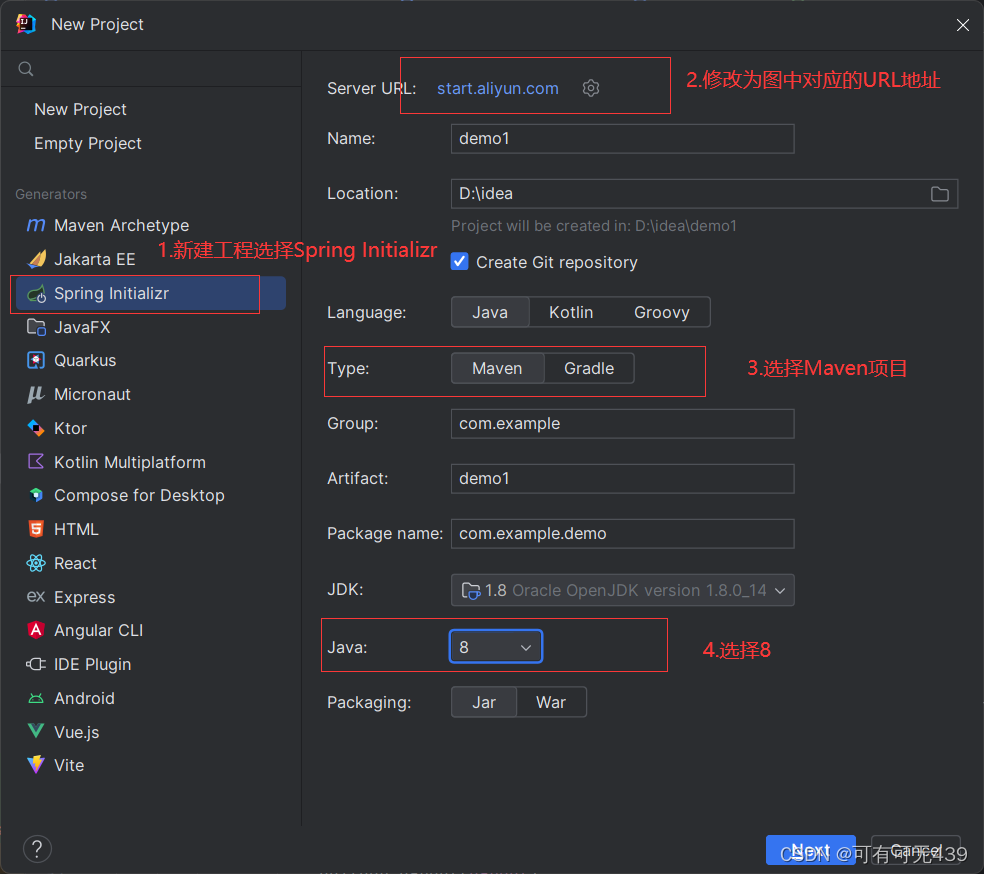Click the Micronaut mu icon
The height and width of the screenshot is (874, 984).
tap(36, 394)
